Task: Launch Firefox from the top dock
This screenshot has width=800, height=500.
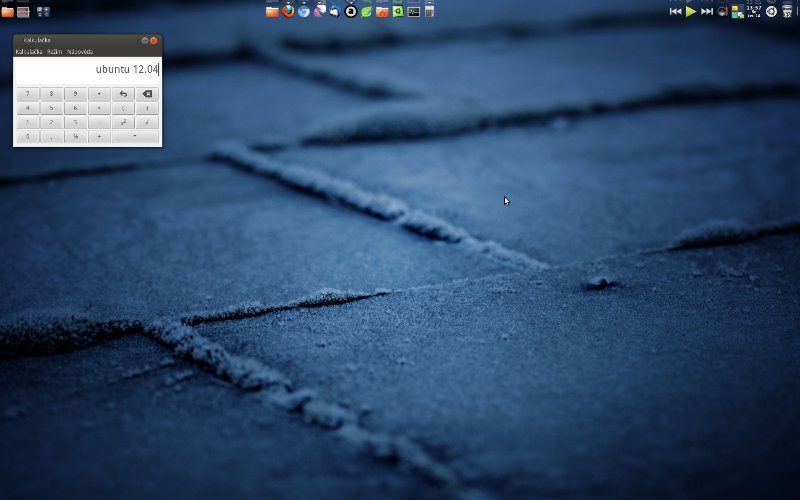Action: pos(288,11)
